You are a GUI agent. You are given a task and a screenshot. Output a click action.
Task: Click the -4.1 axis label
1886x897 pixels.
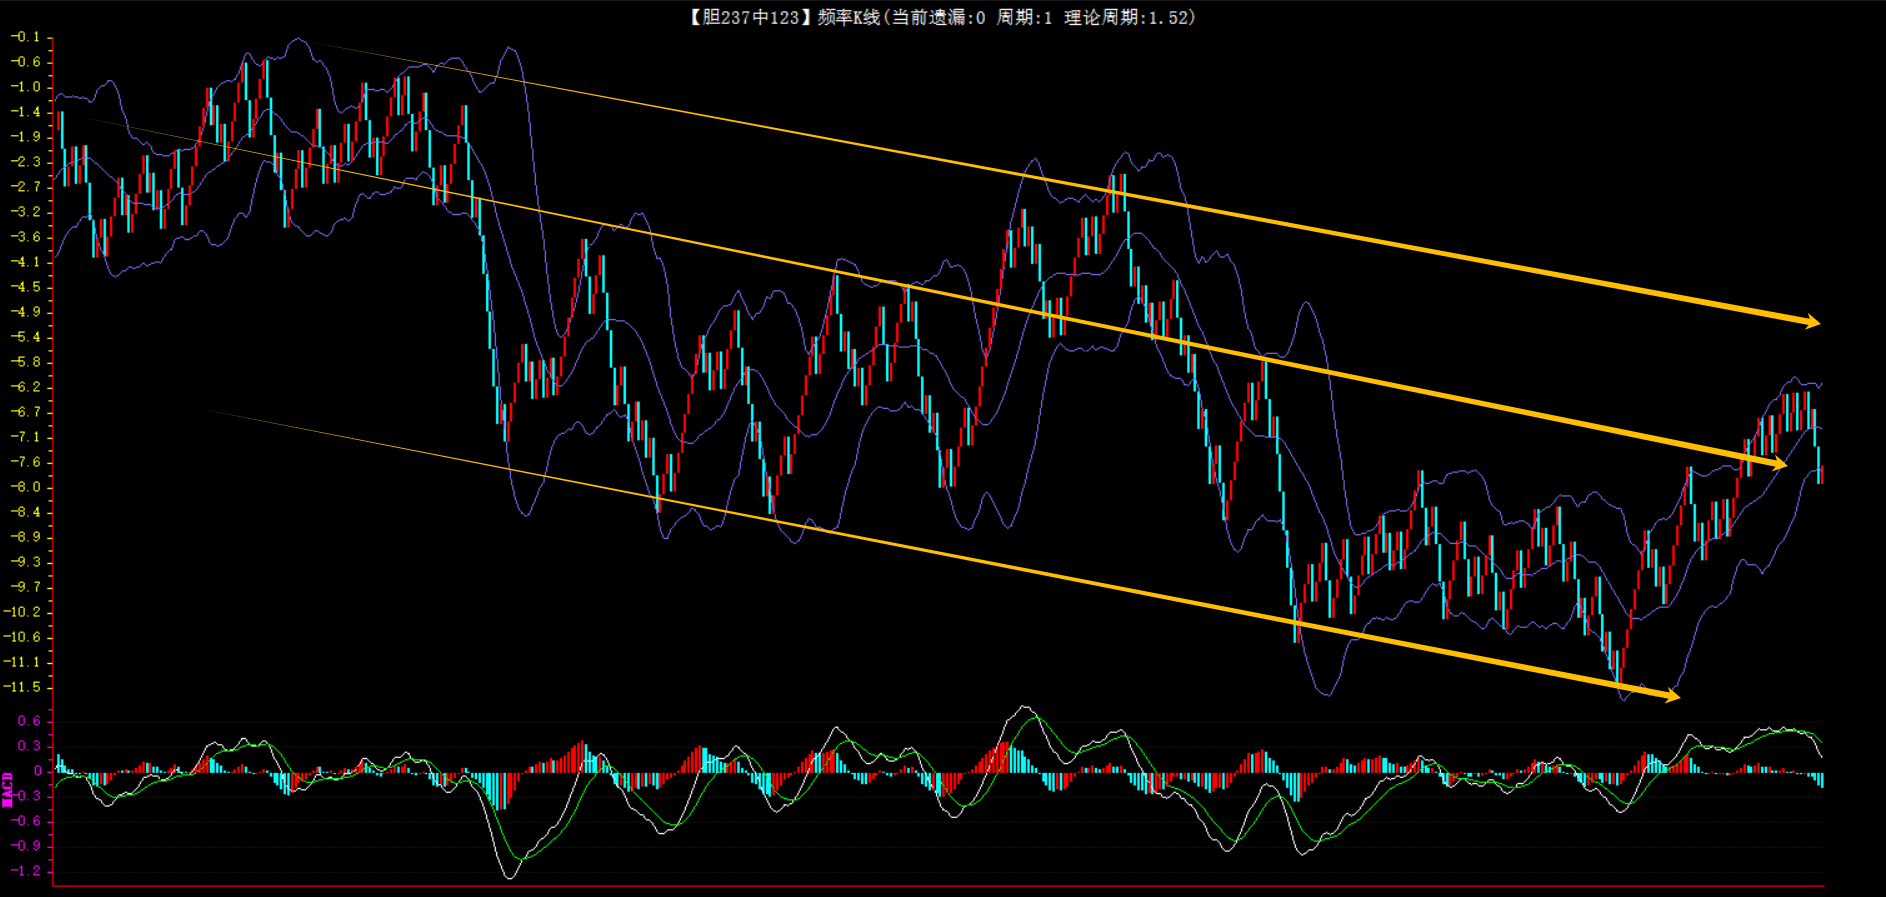(x=25, y=262)
